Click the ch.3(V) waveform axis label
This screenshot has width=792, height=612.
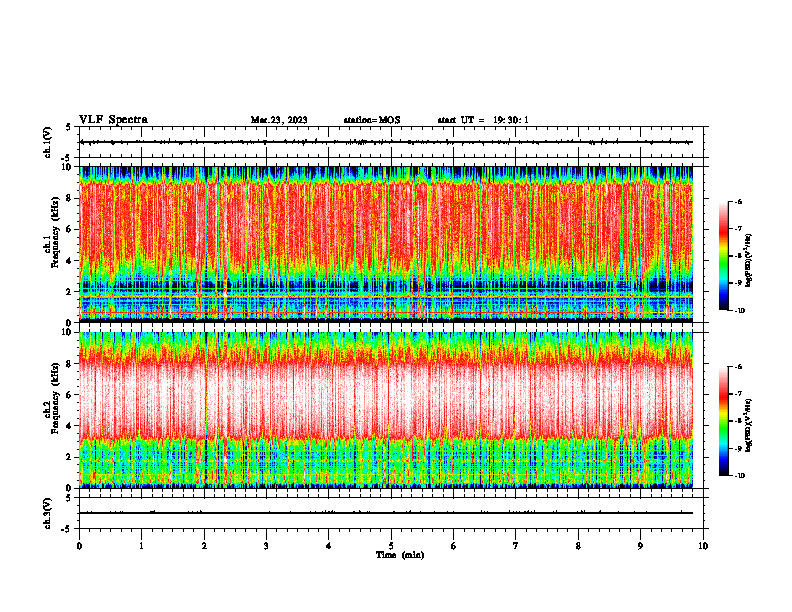tap(48, 513)
